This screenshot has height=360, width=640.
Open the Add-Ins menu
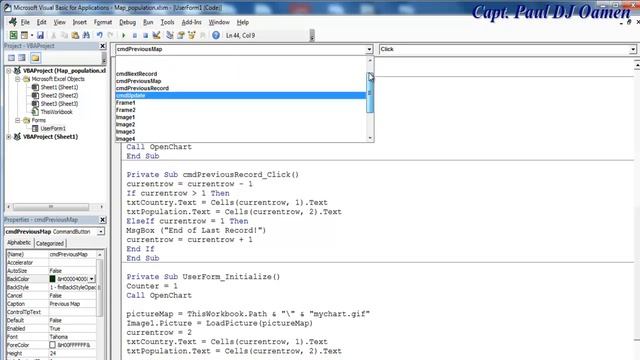point(191,22)
